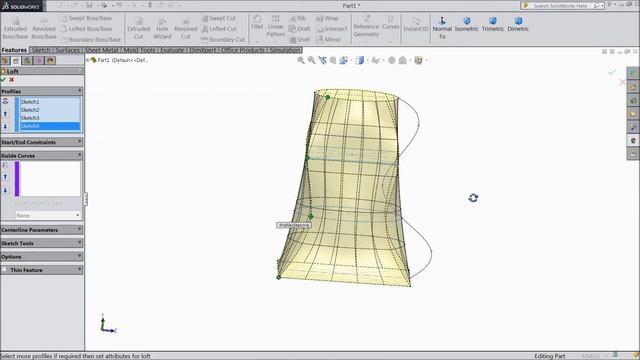Click the Wrap tool

tap(327, 18)
